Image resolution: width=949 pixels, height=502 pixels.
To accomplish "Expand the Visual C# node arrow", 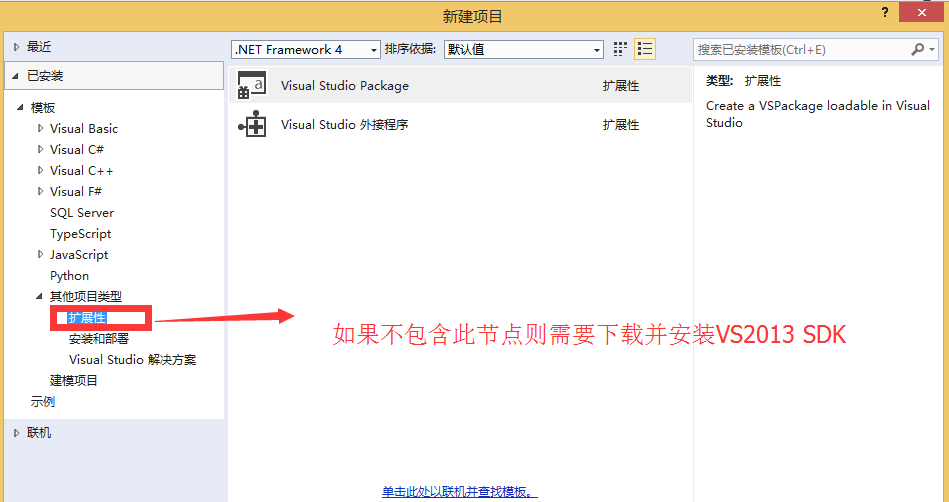I will 41,149.
